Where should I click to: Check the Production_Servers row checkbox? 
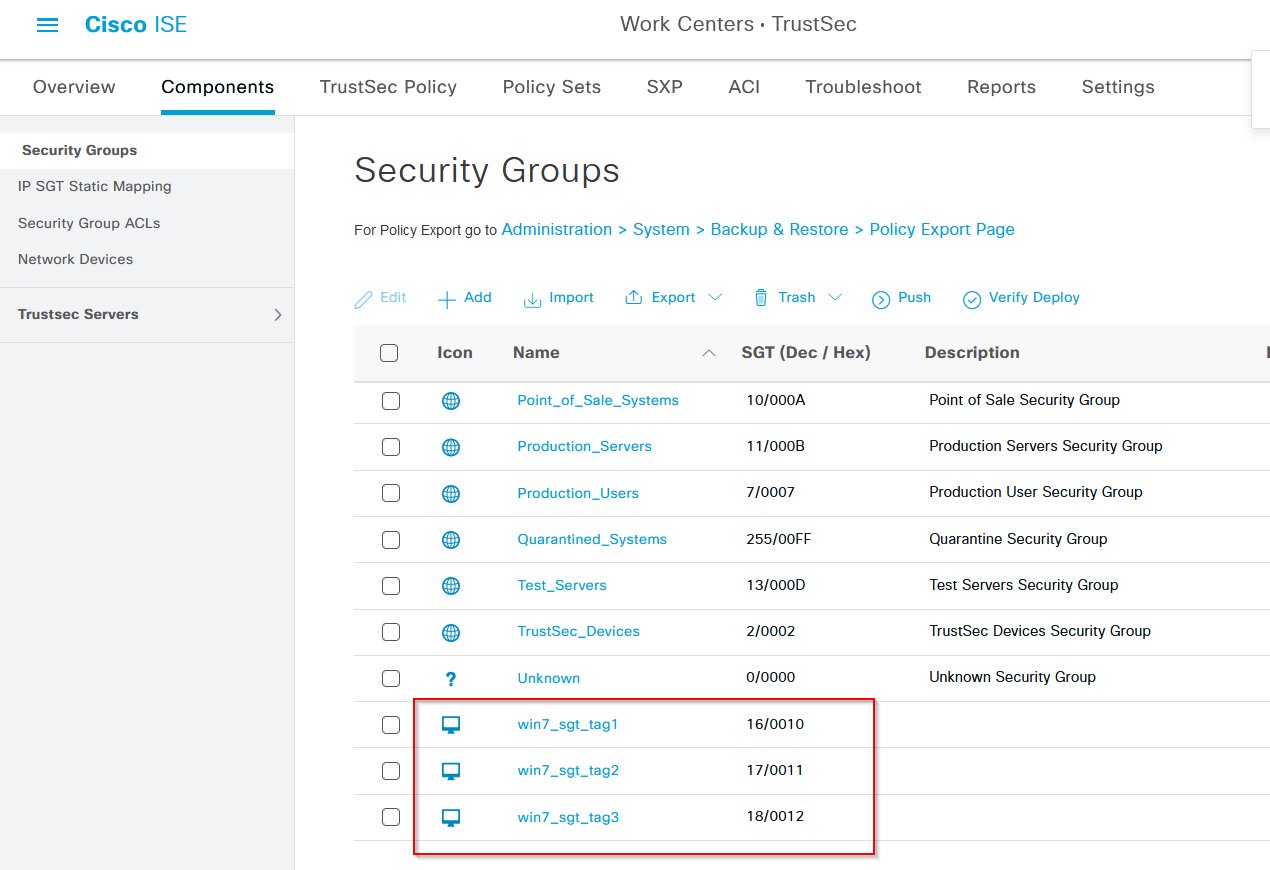coord(391,447)
